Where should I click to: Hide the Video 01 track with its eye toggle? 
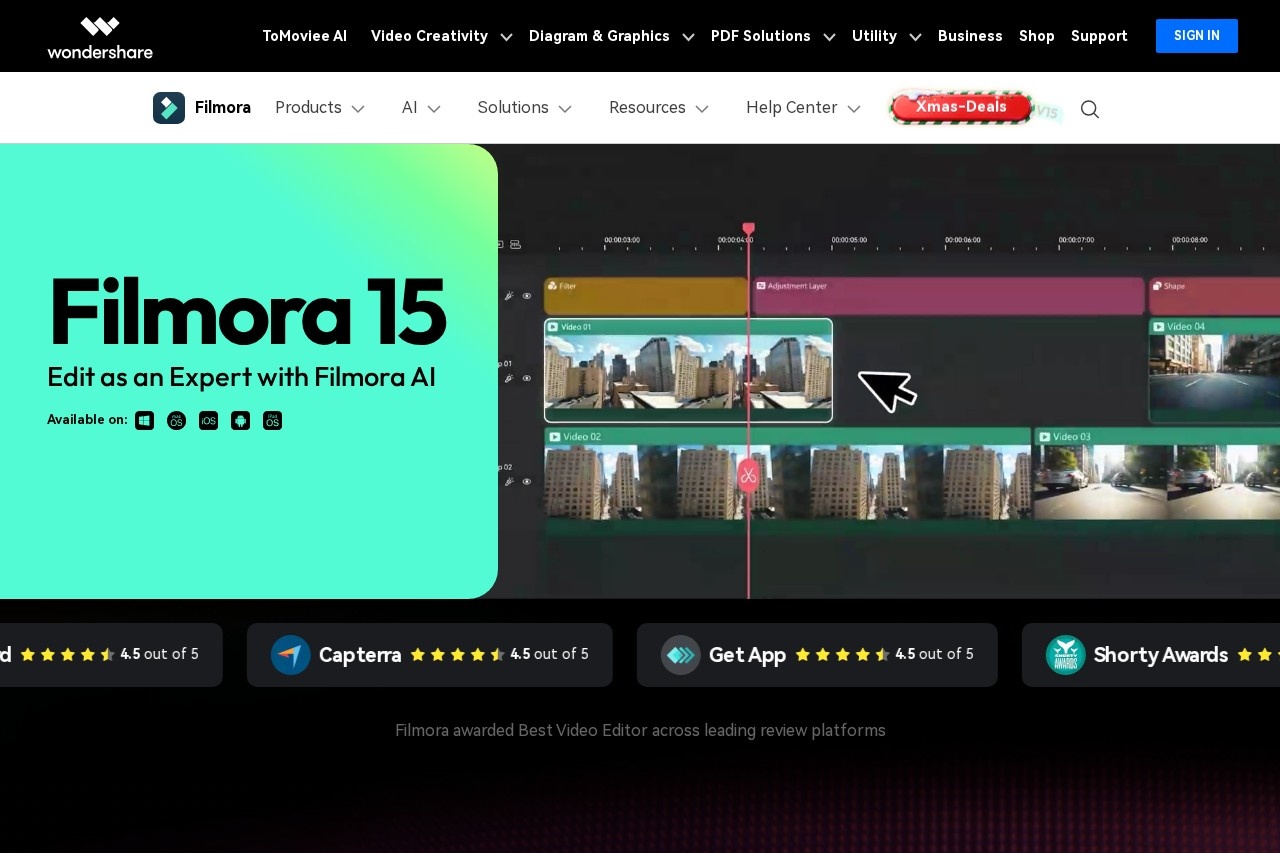click(527, 378)
